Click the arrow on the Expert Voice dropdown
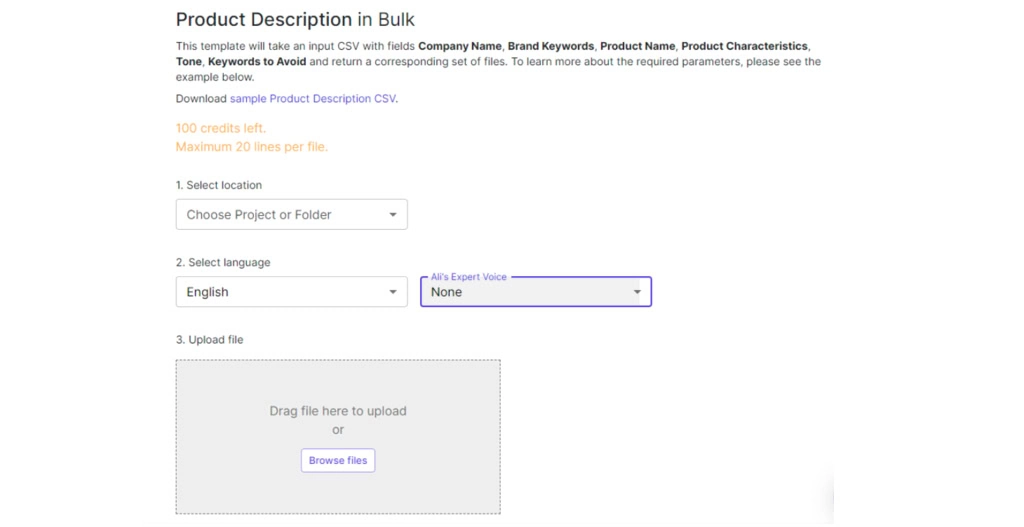Image resolution: width=1024 pixels, height=527 pixels. pos(637,292)
